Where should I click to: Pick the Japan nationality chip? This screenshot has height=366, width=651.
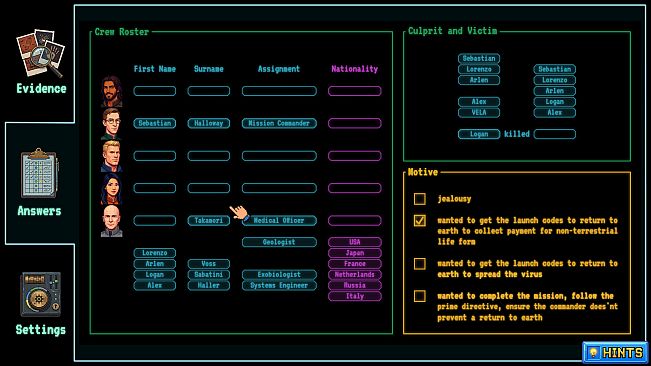pyautogui.click(x=355, y=253)
